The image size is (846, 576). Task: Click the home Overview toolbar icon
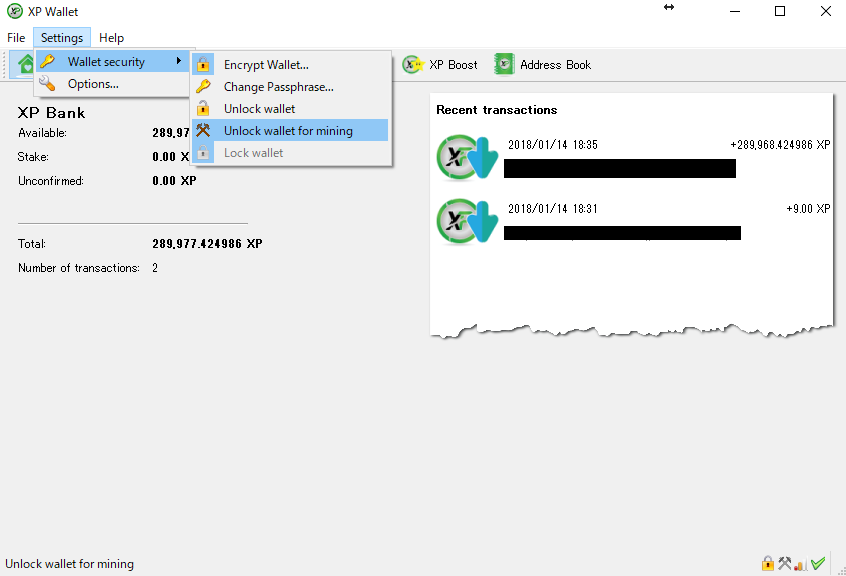click(x=25, y=65)
